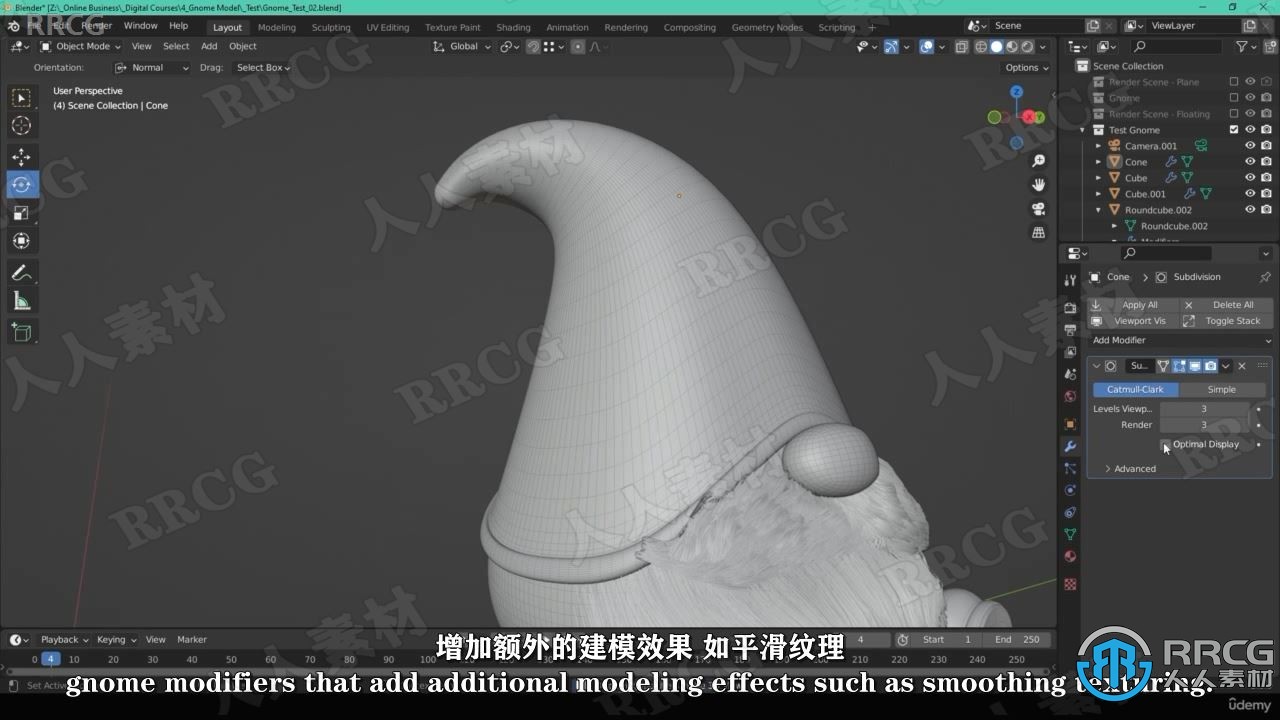The height and width of the screenshot is (720, 1280).
Task: Open the UV Editing workspace tab
Action: click(x=388, y=27)
